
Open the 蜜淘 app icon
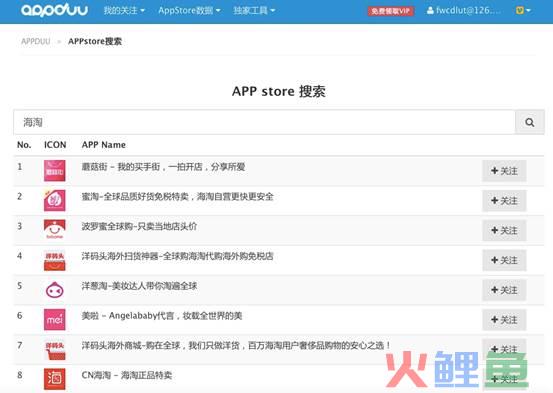click(x=55, y=200)
